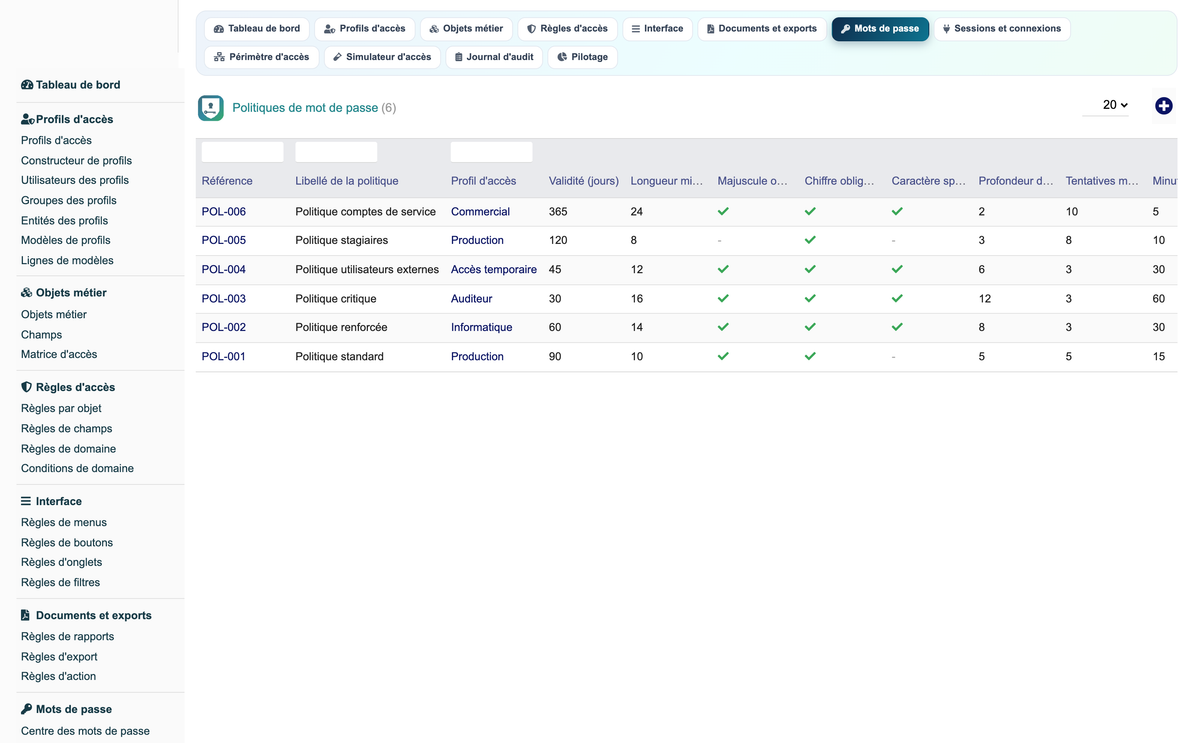
Task: Click the Référence filter input field
Action: [x=242, y=152]
